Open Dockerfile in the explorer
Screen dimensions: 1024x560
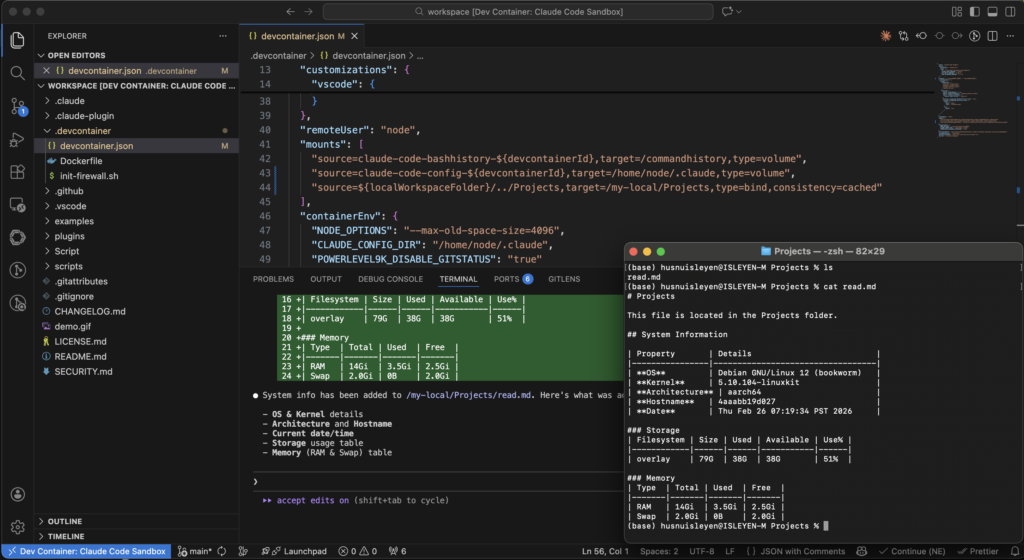pyautogui.click(x=81, y=161)
